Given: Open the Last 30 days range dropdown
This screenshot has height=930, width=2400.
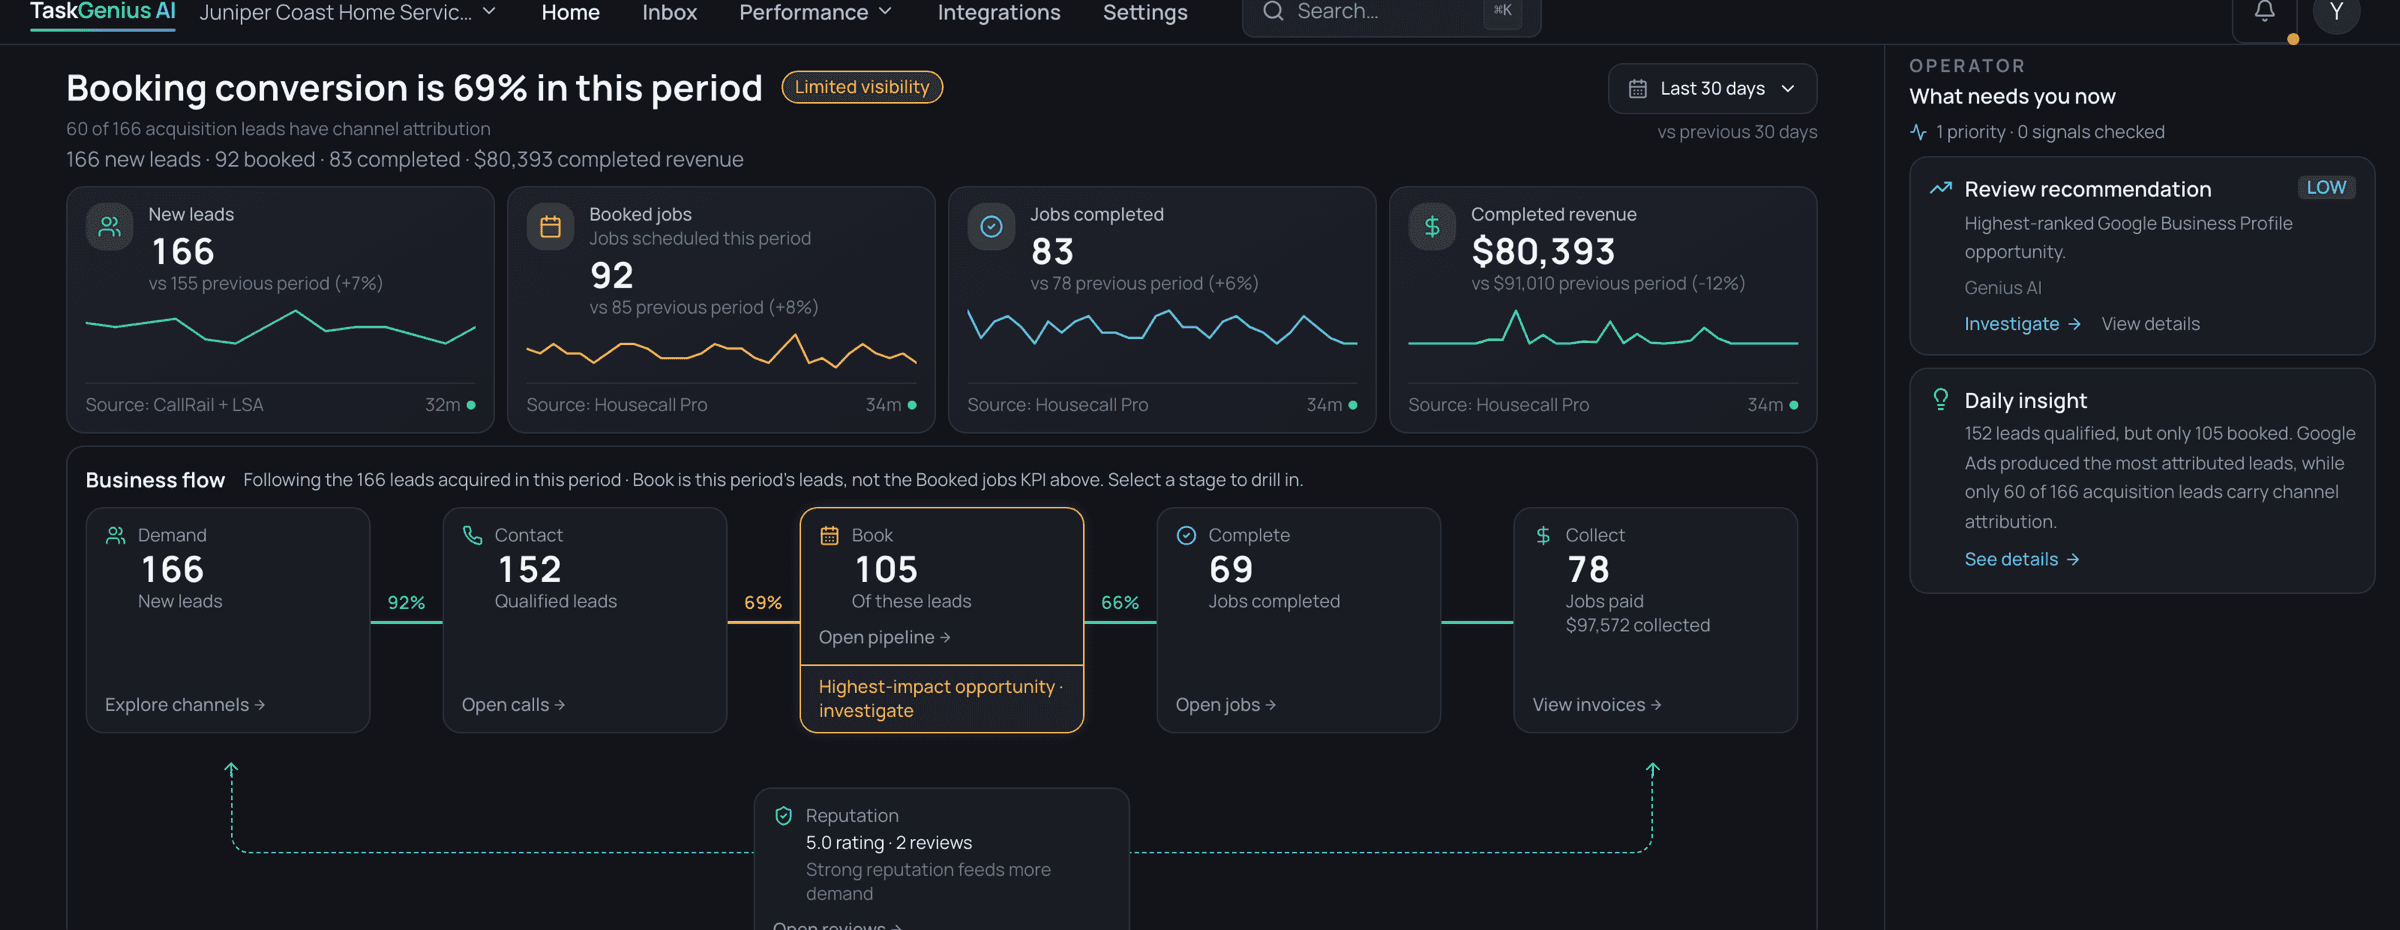Looking at the screenshot, I should click(1712, 89).
